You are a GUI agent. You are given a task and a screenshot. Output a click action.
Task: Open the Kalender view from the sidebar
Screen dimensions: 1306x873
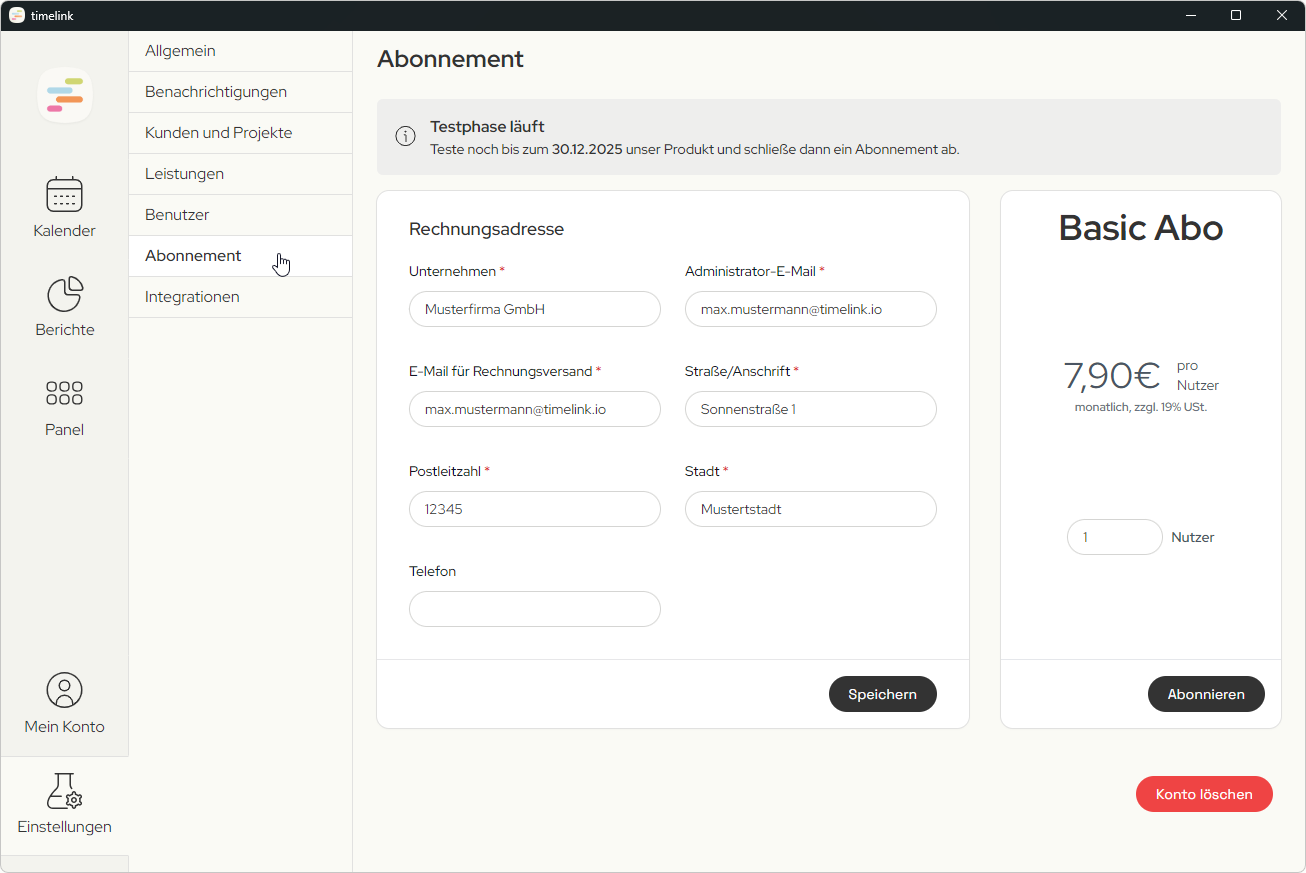(x=64, y=207)
